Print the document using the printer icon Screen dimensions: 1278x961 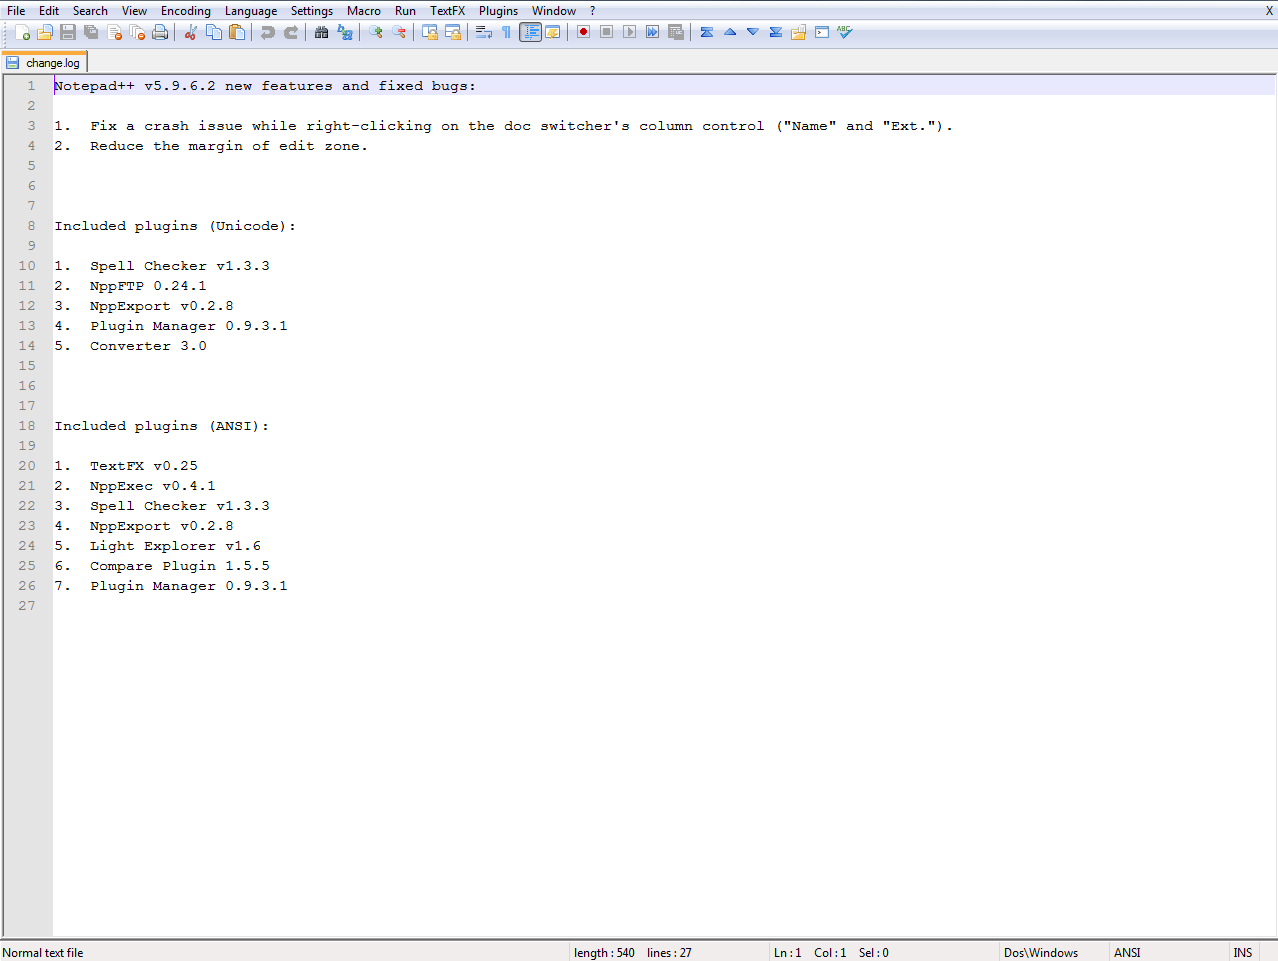point(160,32)
